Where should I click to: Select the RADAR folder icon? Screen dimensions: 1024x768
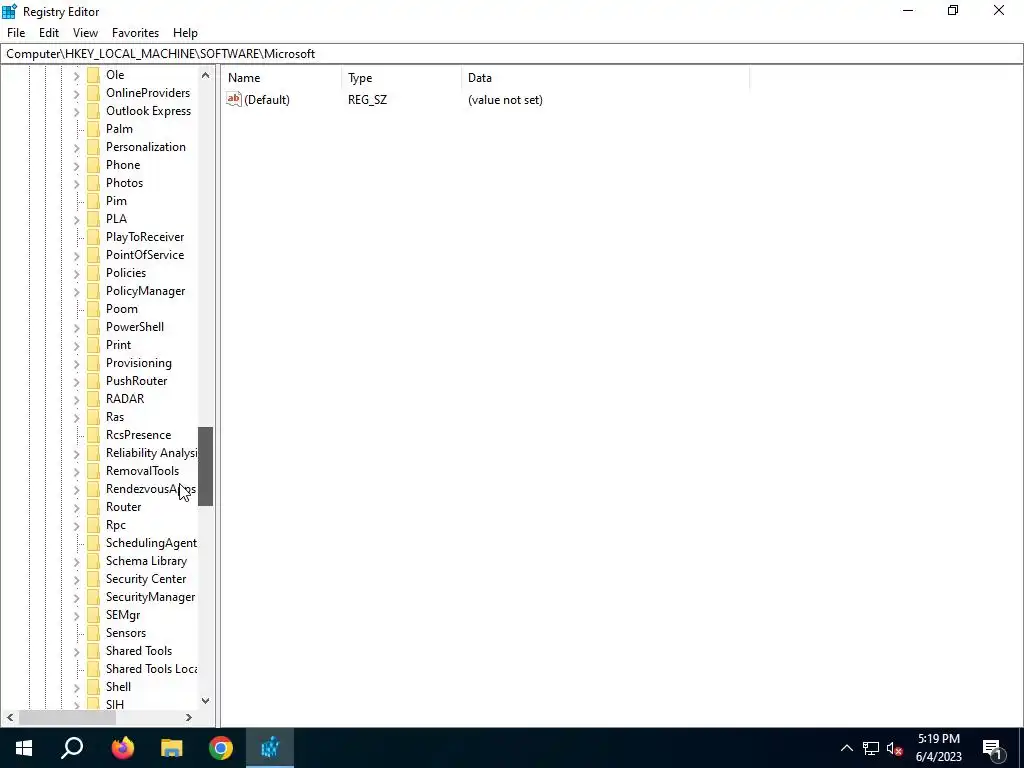pos(93,398)
